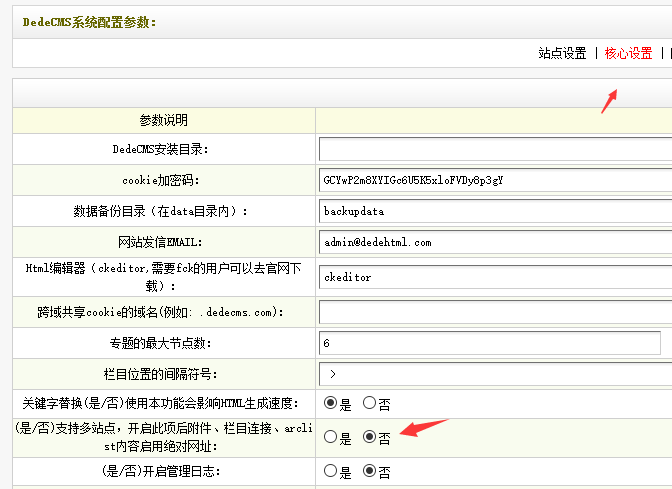
Task: Enable 关键字替换 by selecting 是
Action: (x=331, y=403)
